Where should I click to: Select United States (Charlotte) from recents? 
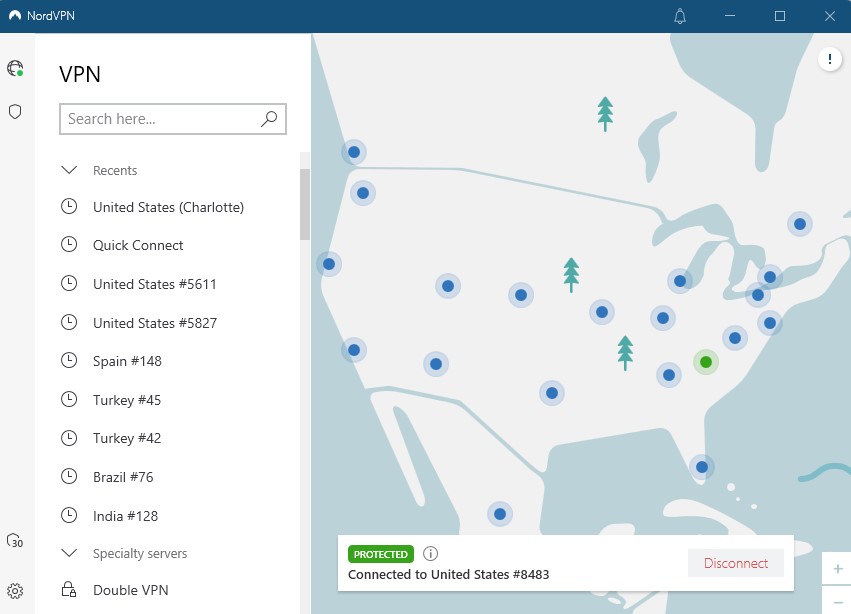coord(168,207)
